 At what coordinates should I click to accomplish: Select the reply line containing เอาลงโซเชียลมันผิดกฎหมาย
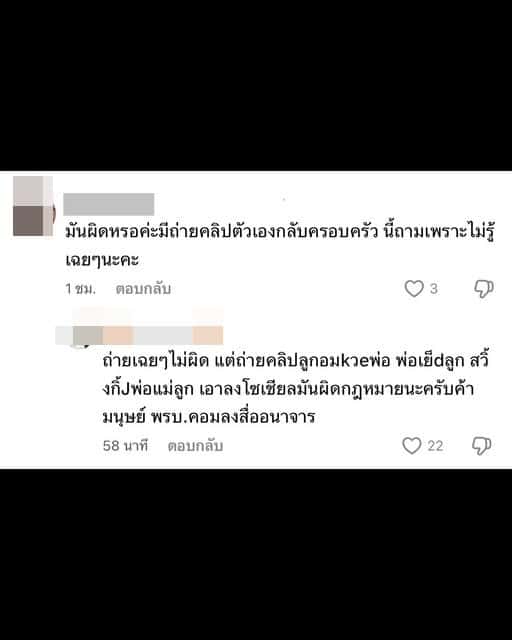pyautogui.click(x=288, y=388)
